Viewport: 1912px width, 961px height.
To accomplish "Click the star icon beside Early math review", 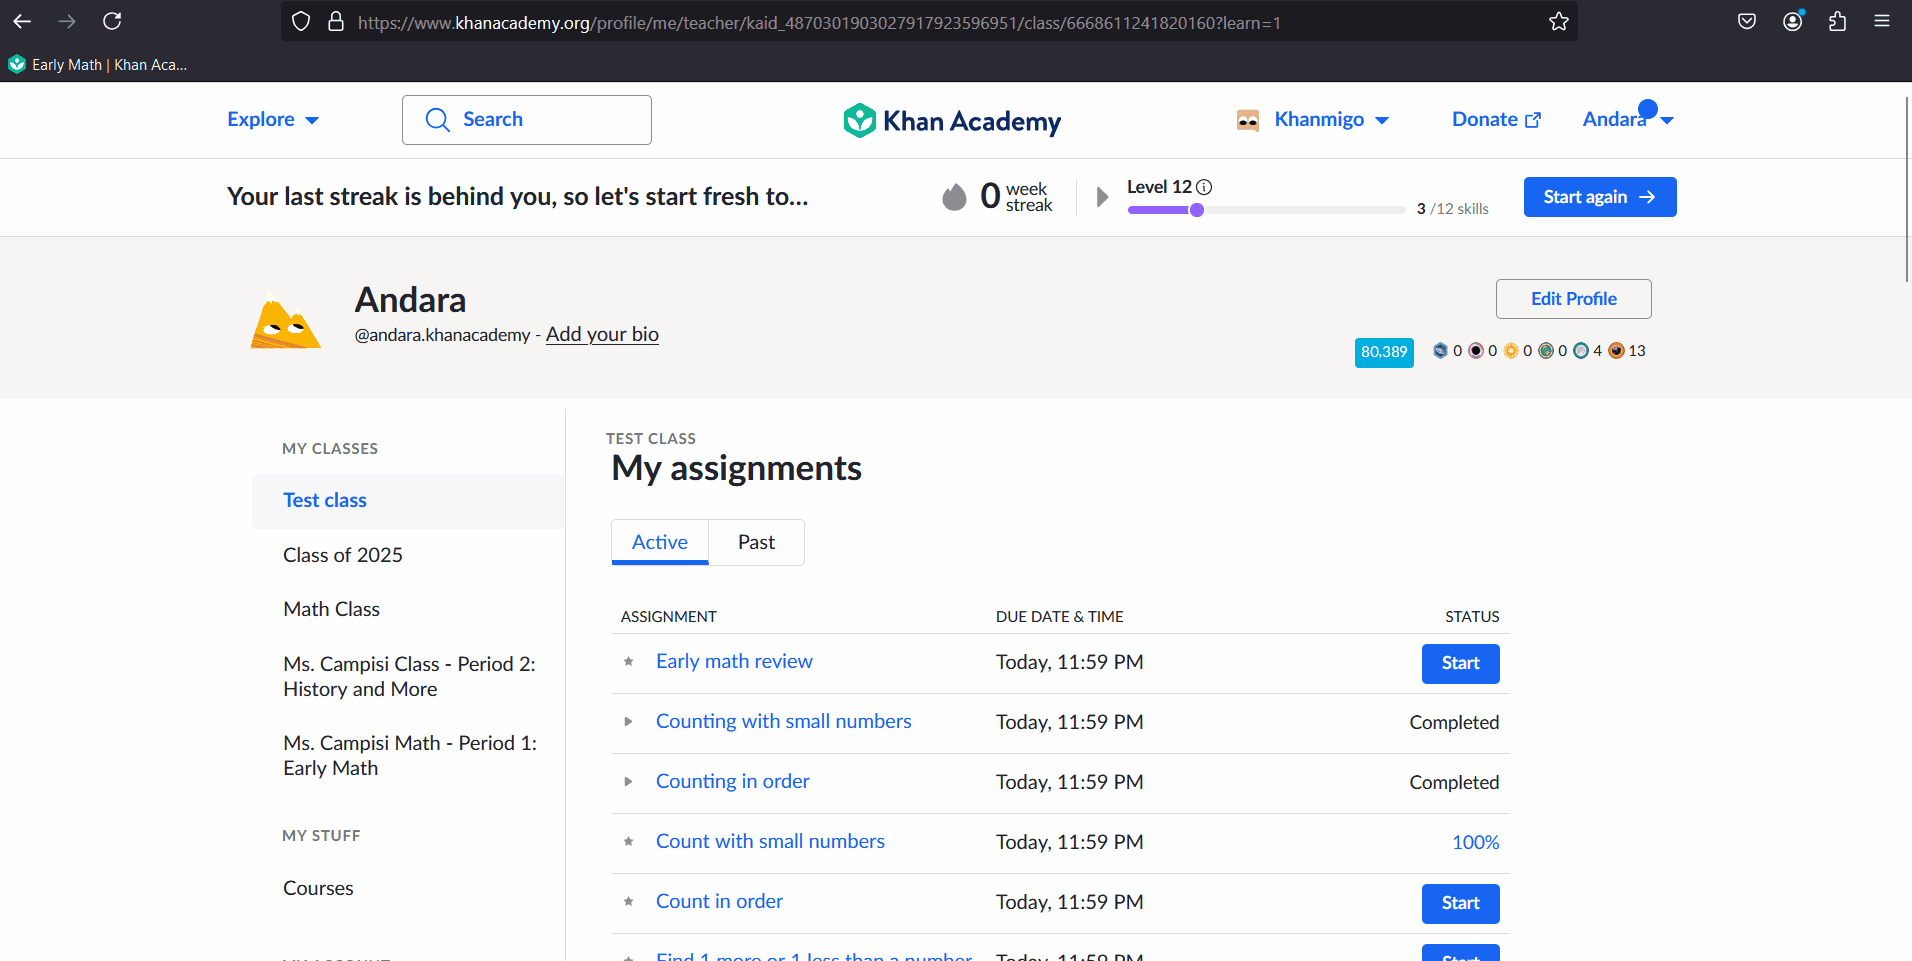I will (x=628, y=661).
